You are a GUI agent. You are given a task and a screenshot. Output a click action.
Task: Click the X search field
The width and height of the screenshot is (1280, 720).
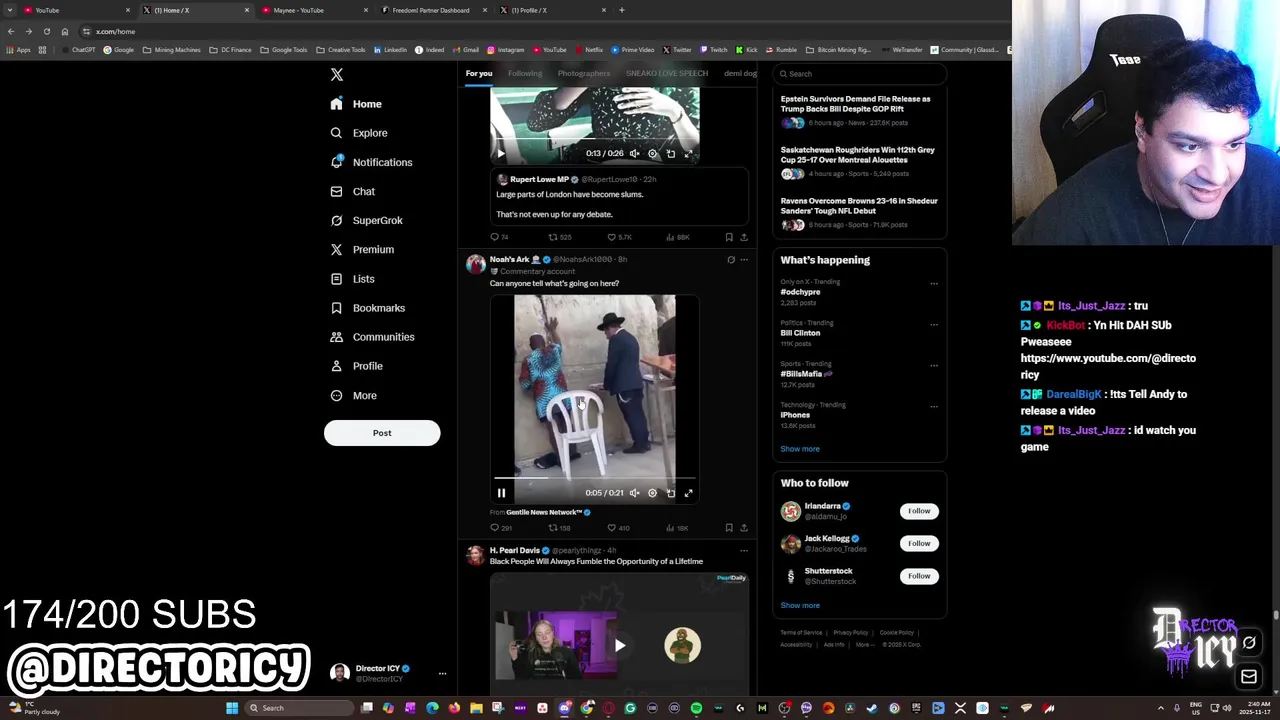coord(860,74)
